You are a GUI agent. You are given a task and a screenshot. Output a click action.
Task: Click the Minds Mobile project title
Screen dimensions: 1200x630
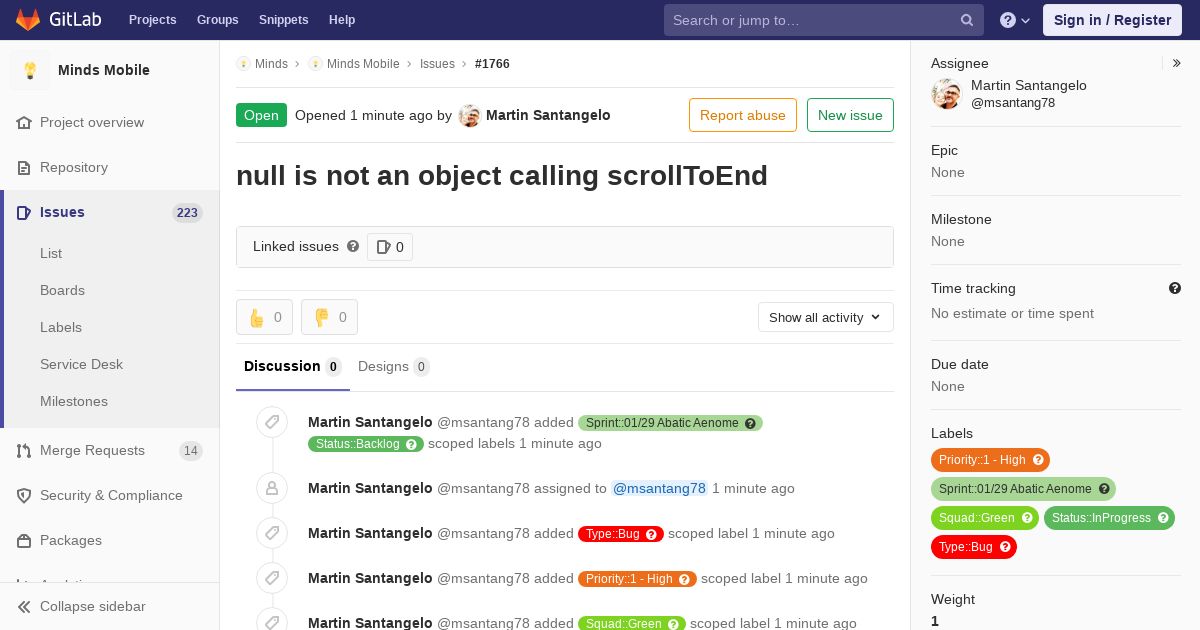click(104, 70)
